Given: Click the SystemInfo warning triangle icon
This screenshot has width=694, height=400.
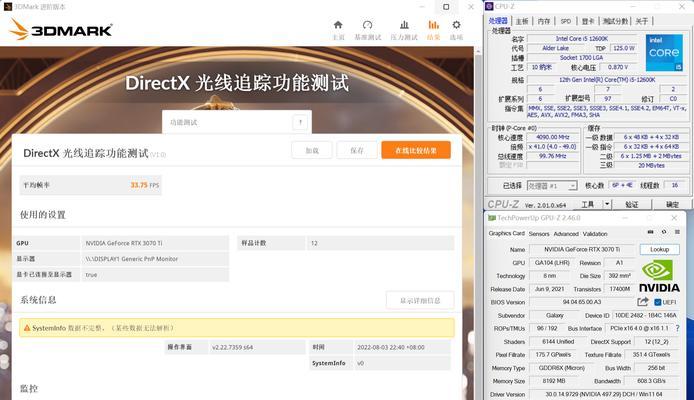Looking at the screenshot, I should (x=27, y=328).
